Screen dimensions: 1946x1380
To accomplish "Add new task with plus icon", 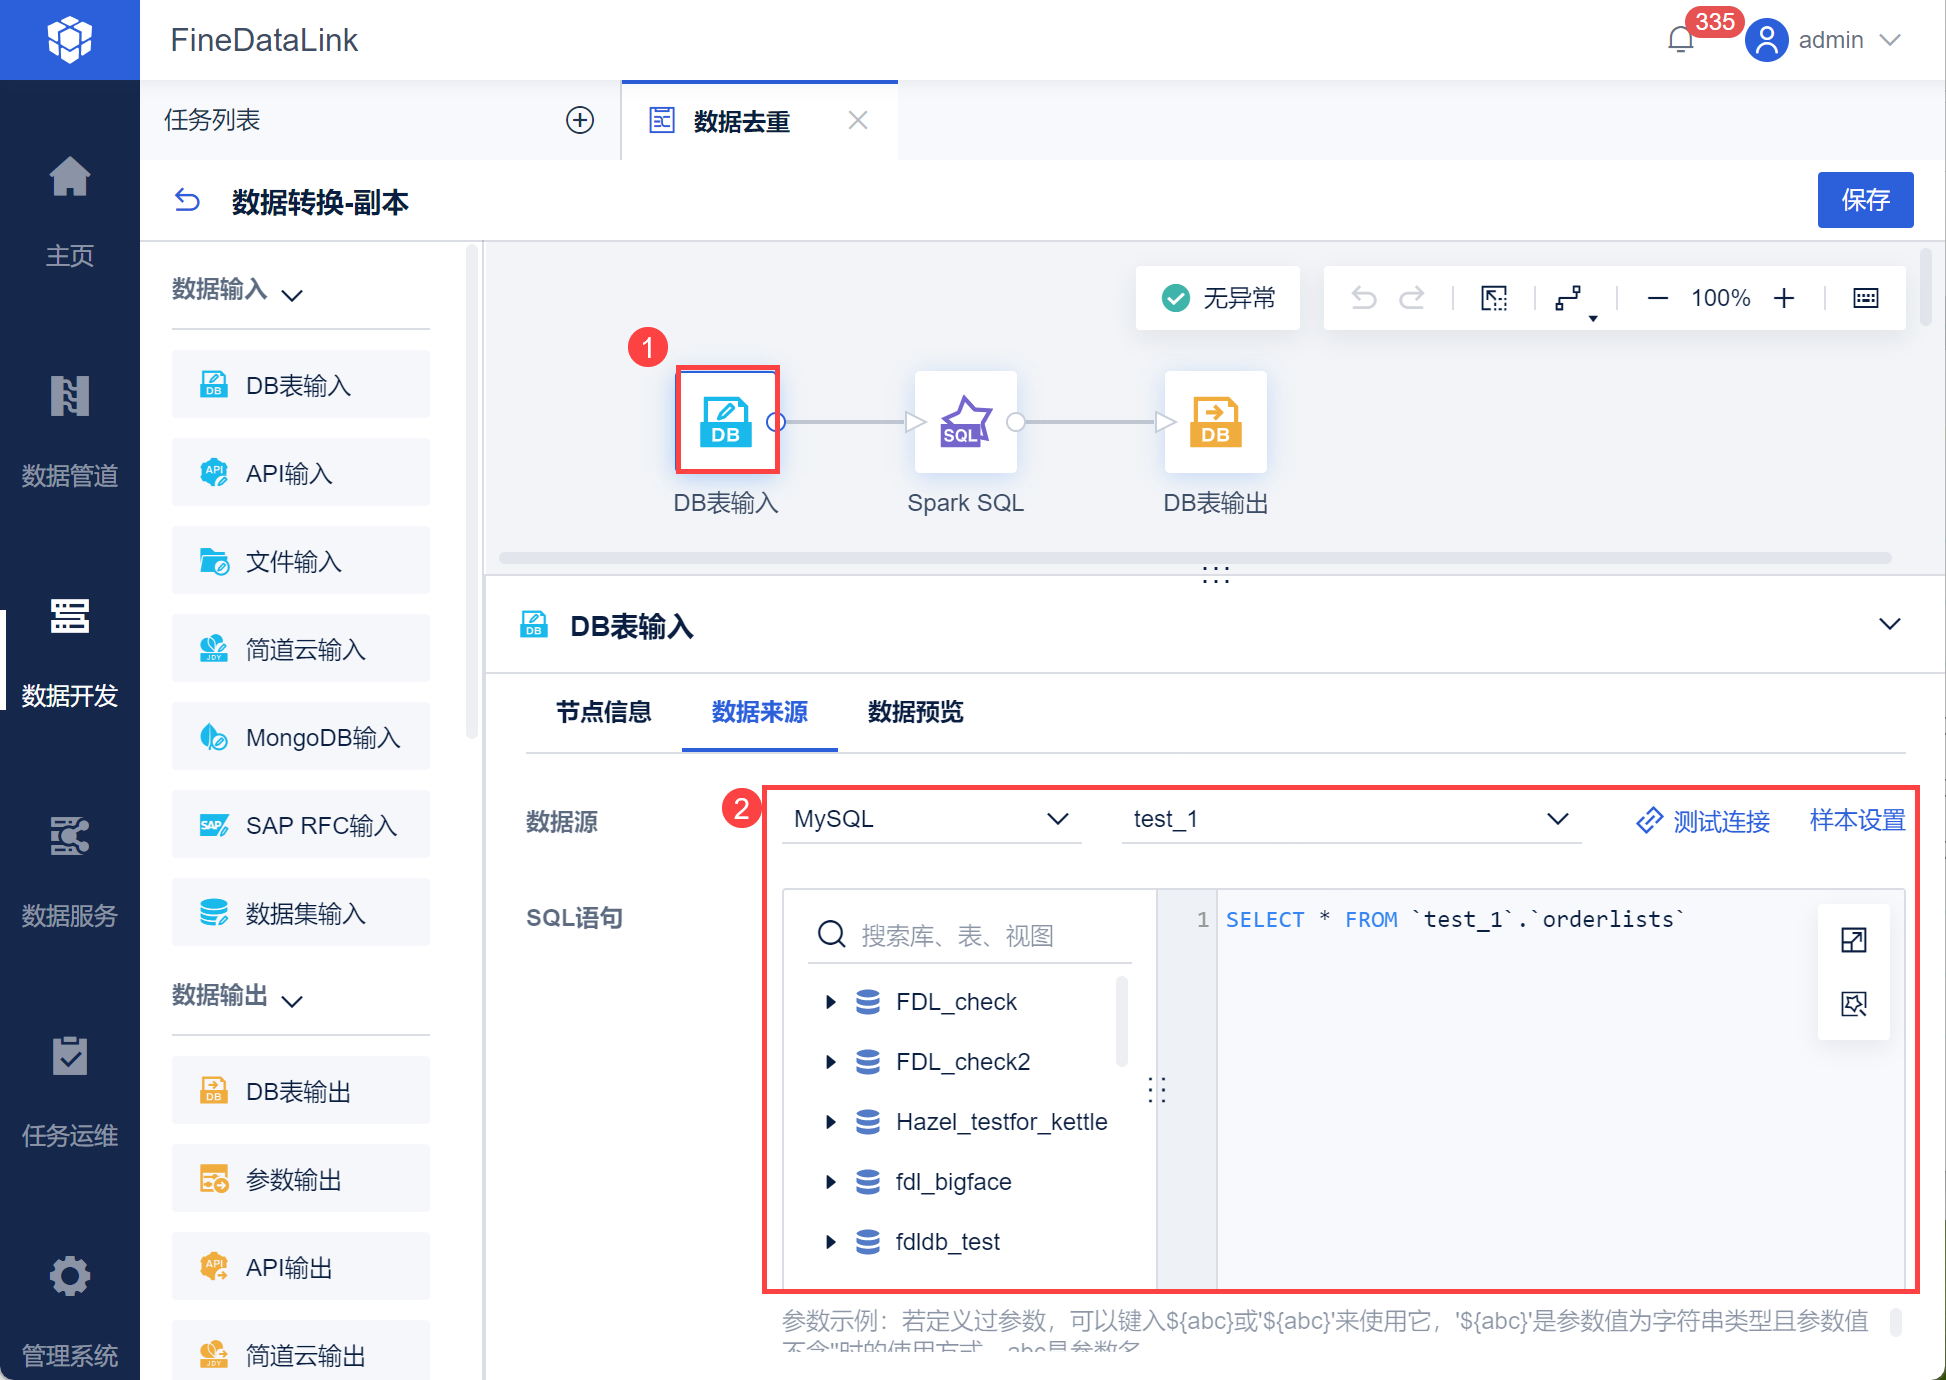I will tap(580, 120).
